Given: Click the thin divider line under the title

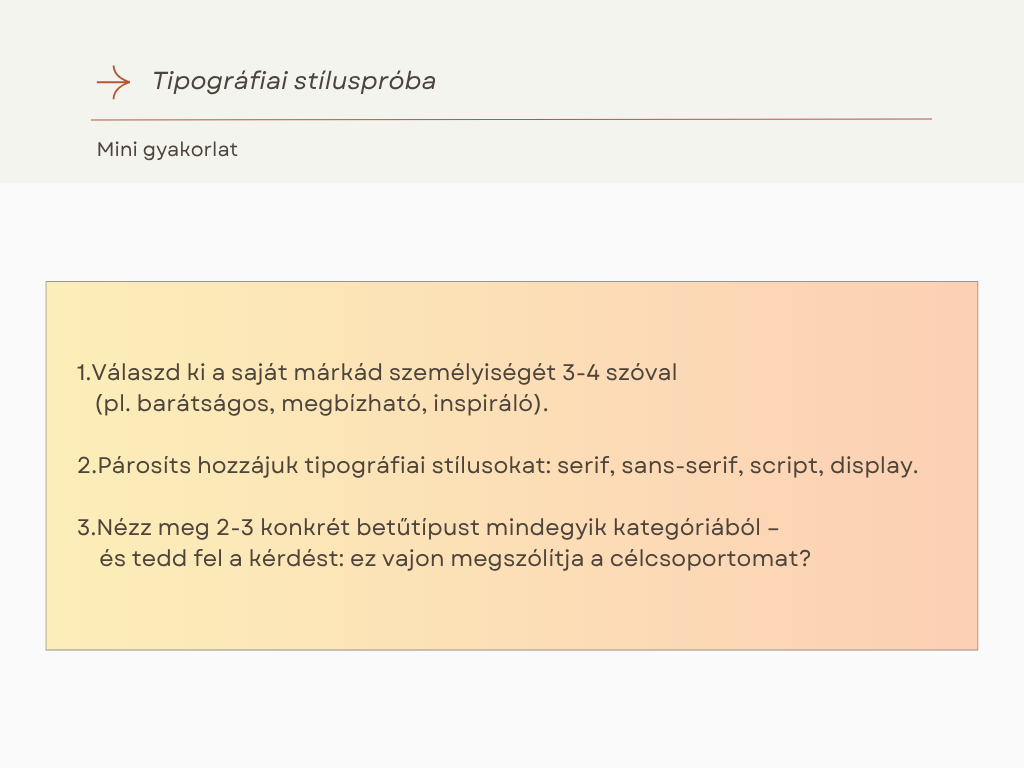Looking at the screenshot, I should tap(511, 119).
